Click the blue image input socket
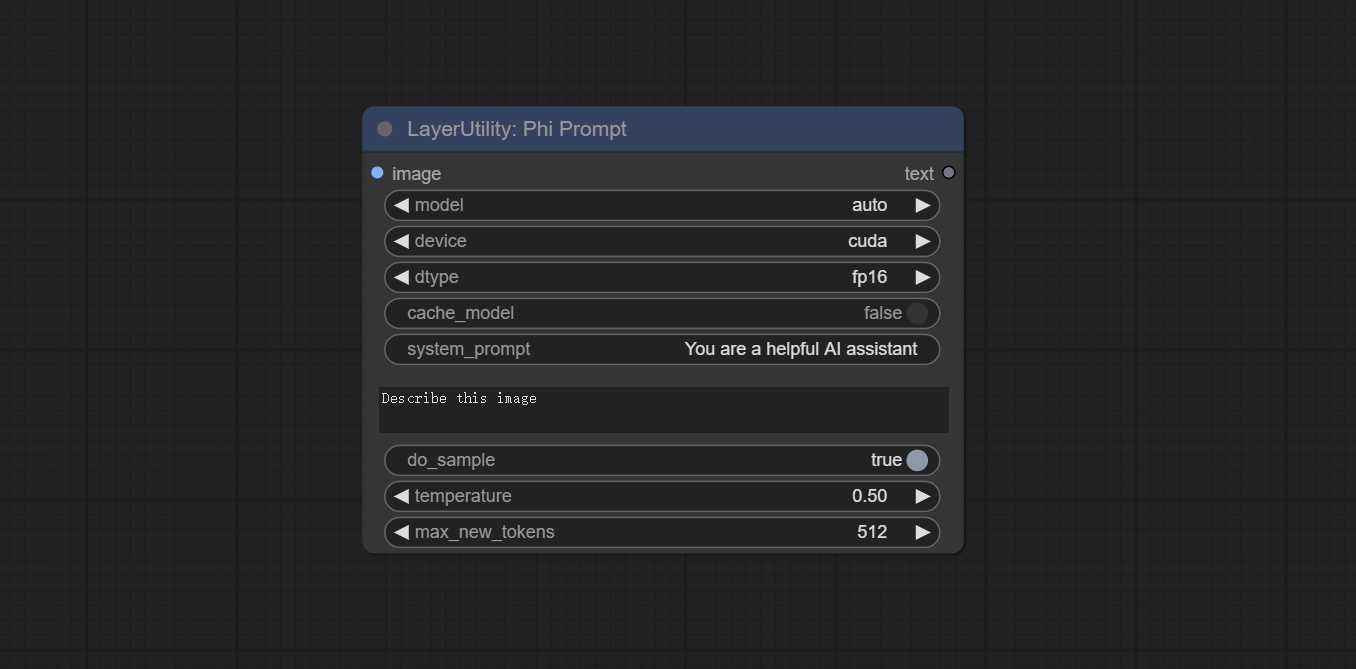 point(377,173)
